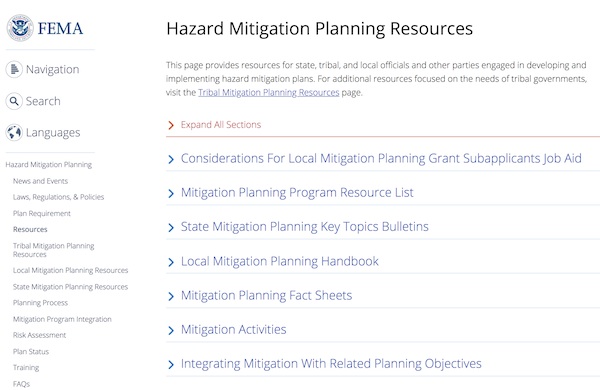Open Laws, Regulations, & Policies sidebar link
Image resolution: width=600 pixels, height=390 pixels.
58,197
